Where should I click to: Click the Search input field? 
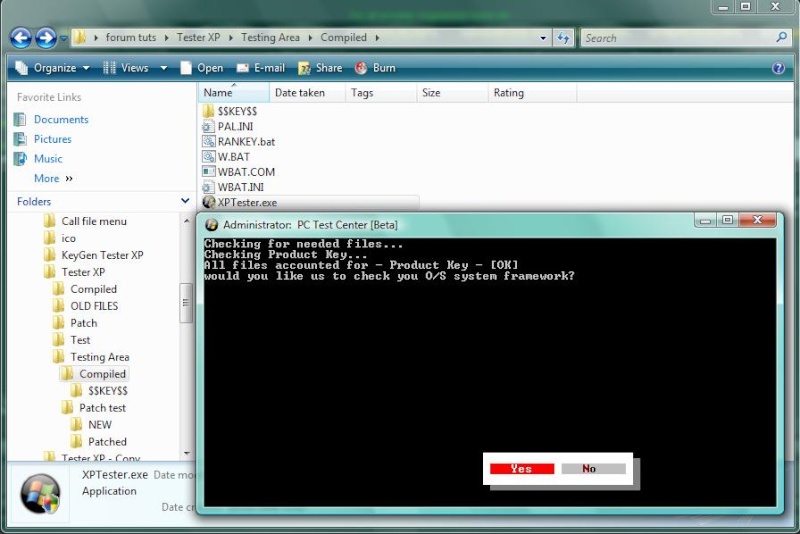[677, 38]
